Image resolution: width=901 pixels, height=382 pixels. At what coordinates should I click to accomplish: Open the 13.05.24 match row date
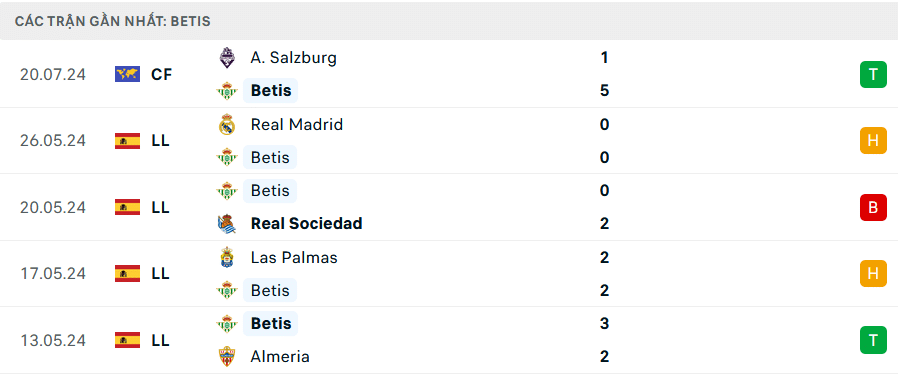point(53,341)
